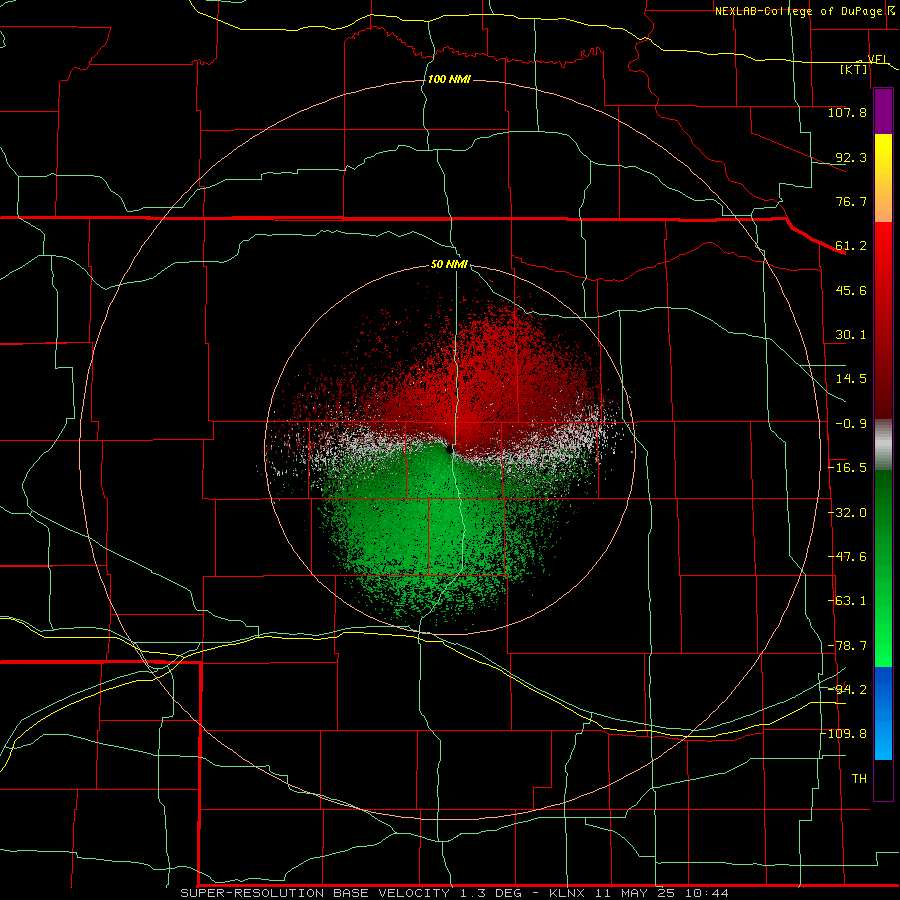
Task: Click the 50 NMI range ring label
Action: (449, 265)
